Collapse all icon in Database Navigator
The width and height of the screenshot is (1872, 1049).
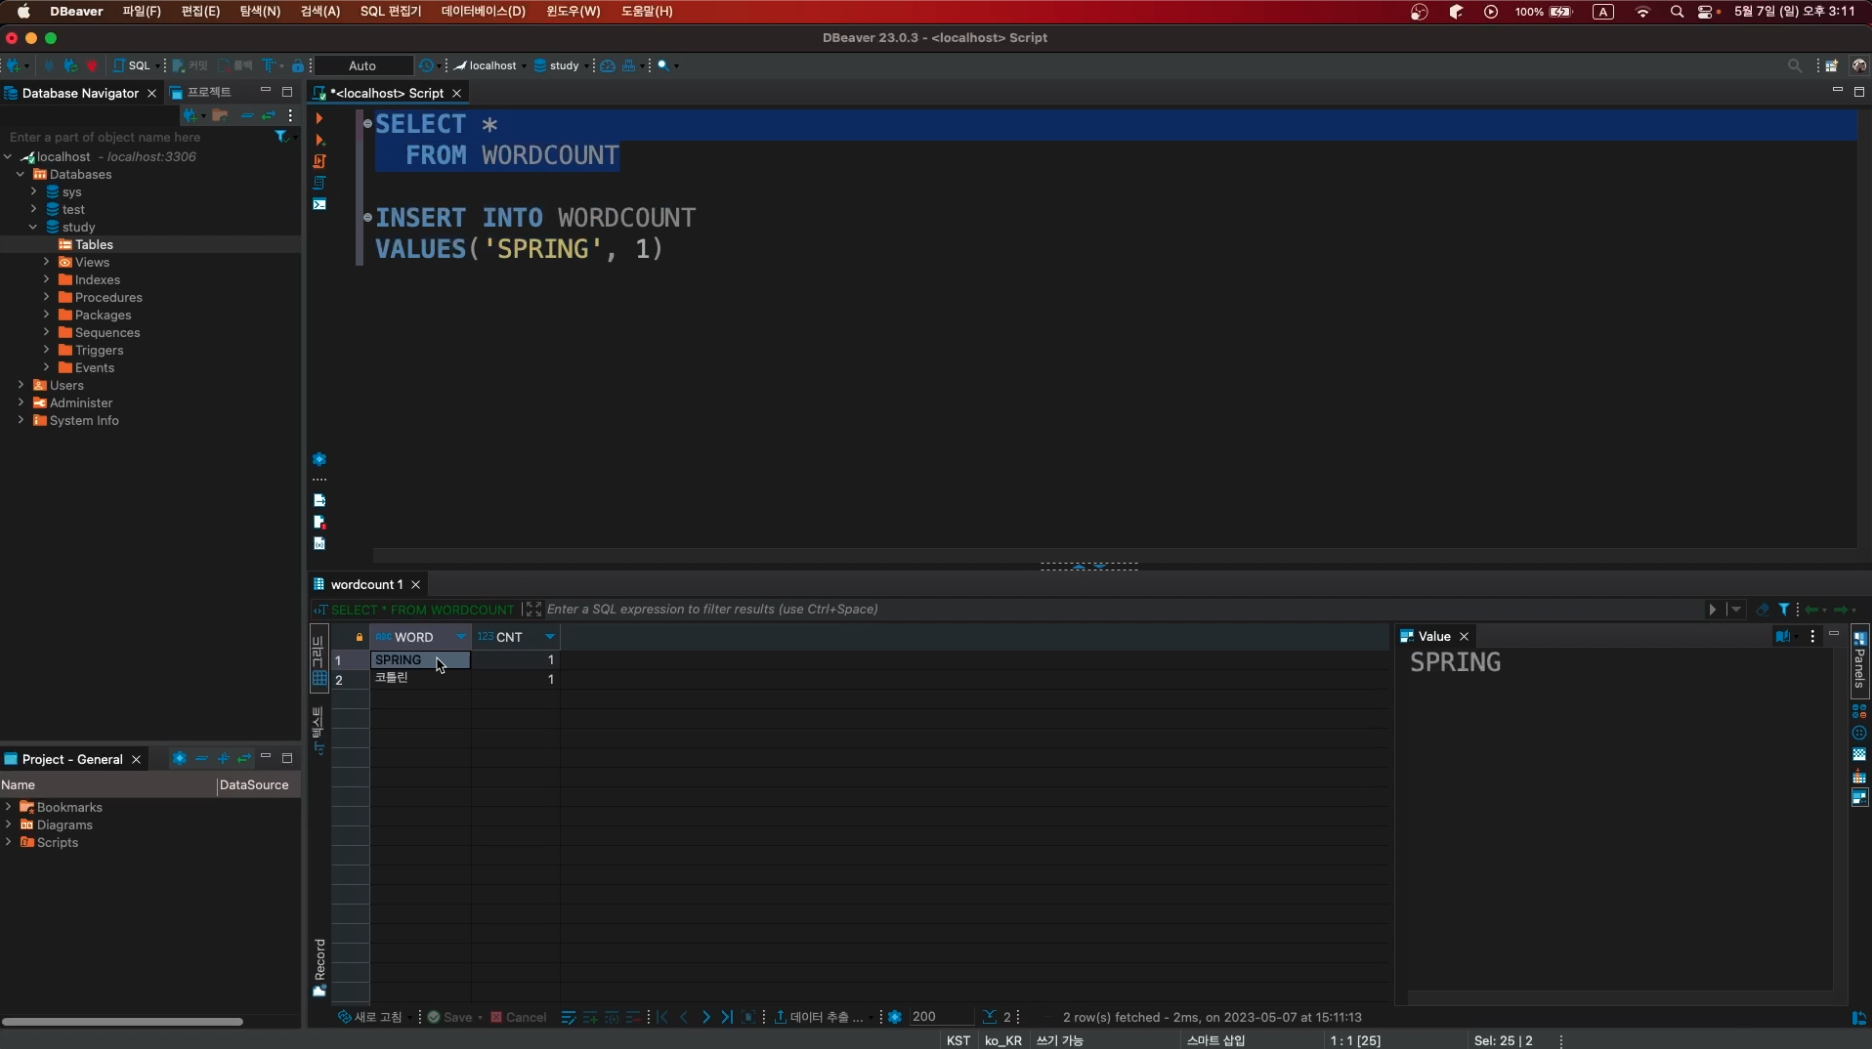pos(246,115)
